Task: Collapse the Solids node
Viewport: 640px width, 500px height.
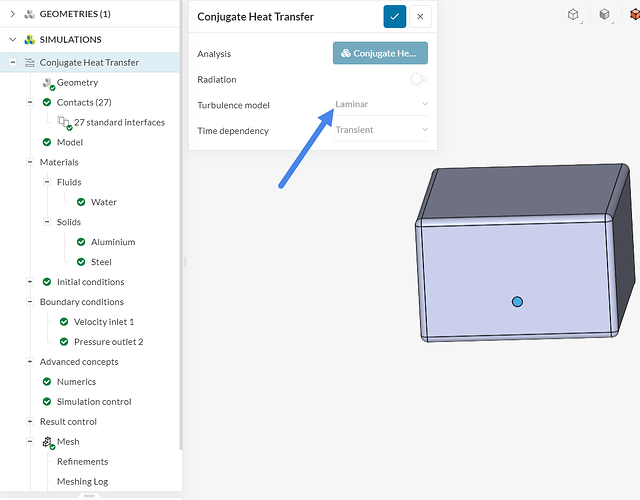Action: [47, 222]
